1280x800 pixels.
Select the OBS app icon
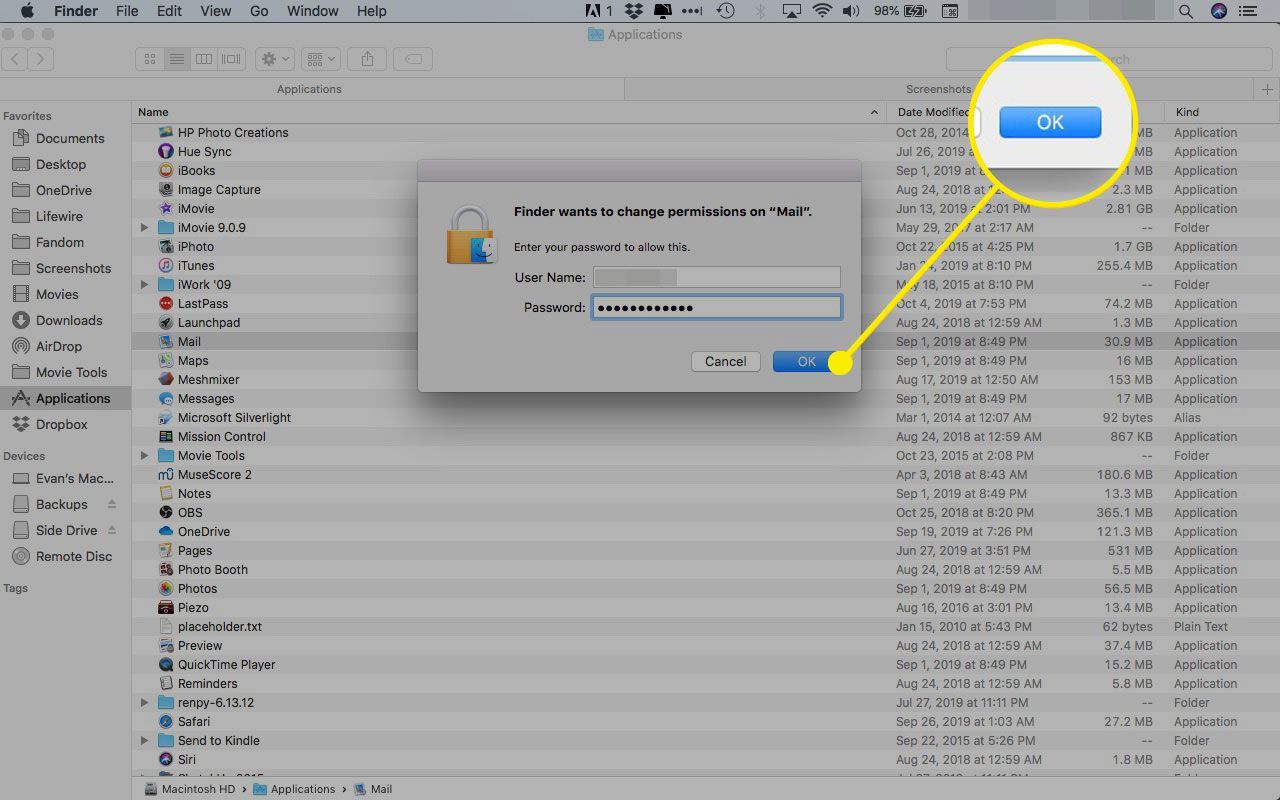point(166,513)
